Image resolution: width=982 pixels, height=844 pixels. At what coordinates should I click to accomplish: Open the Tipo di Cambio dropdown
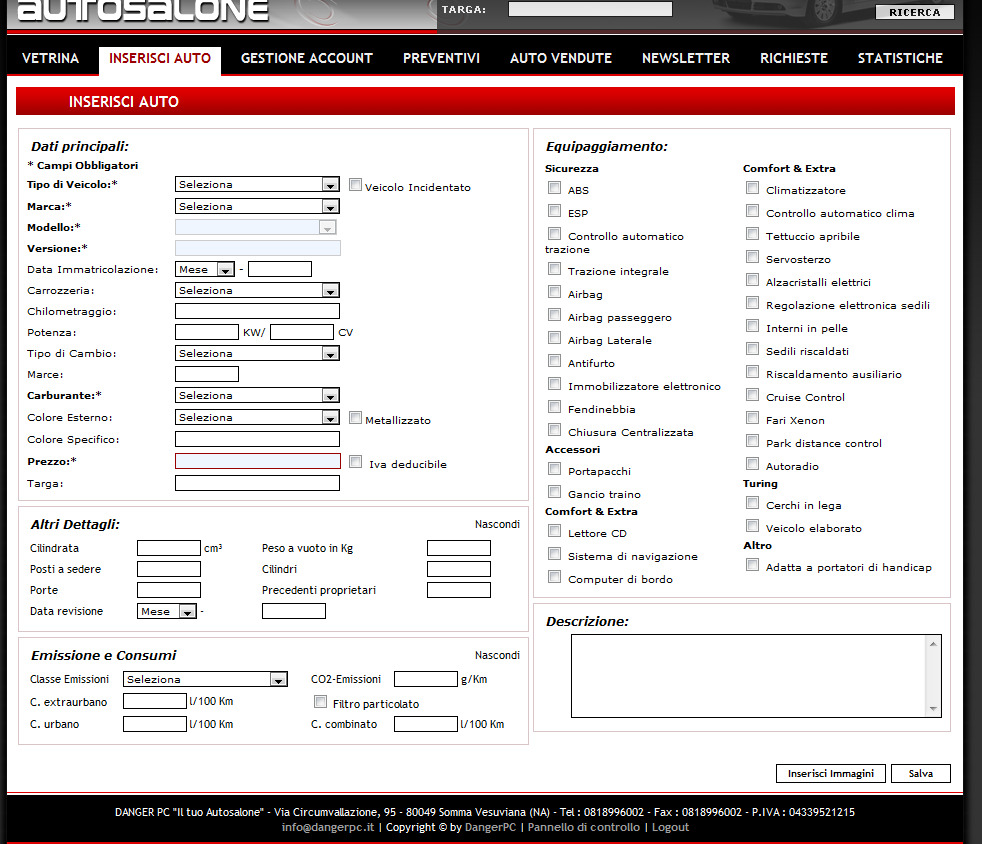(x=257, y=353)
